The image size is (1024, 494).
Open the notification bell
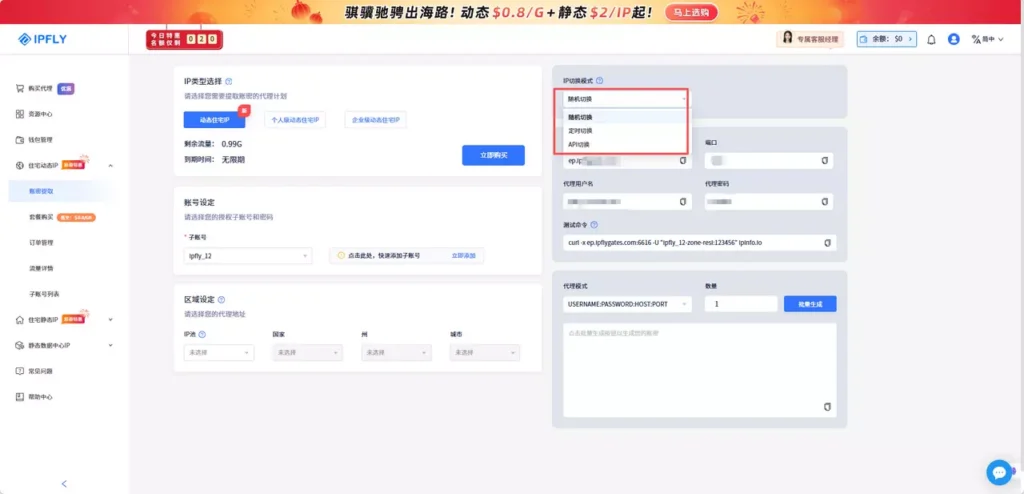click(x=931, y=39)
